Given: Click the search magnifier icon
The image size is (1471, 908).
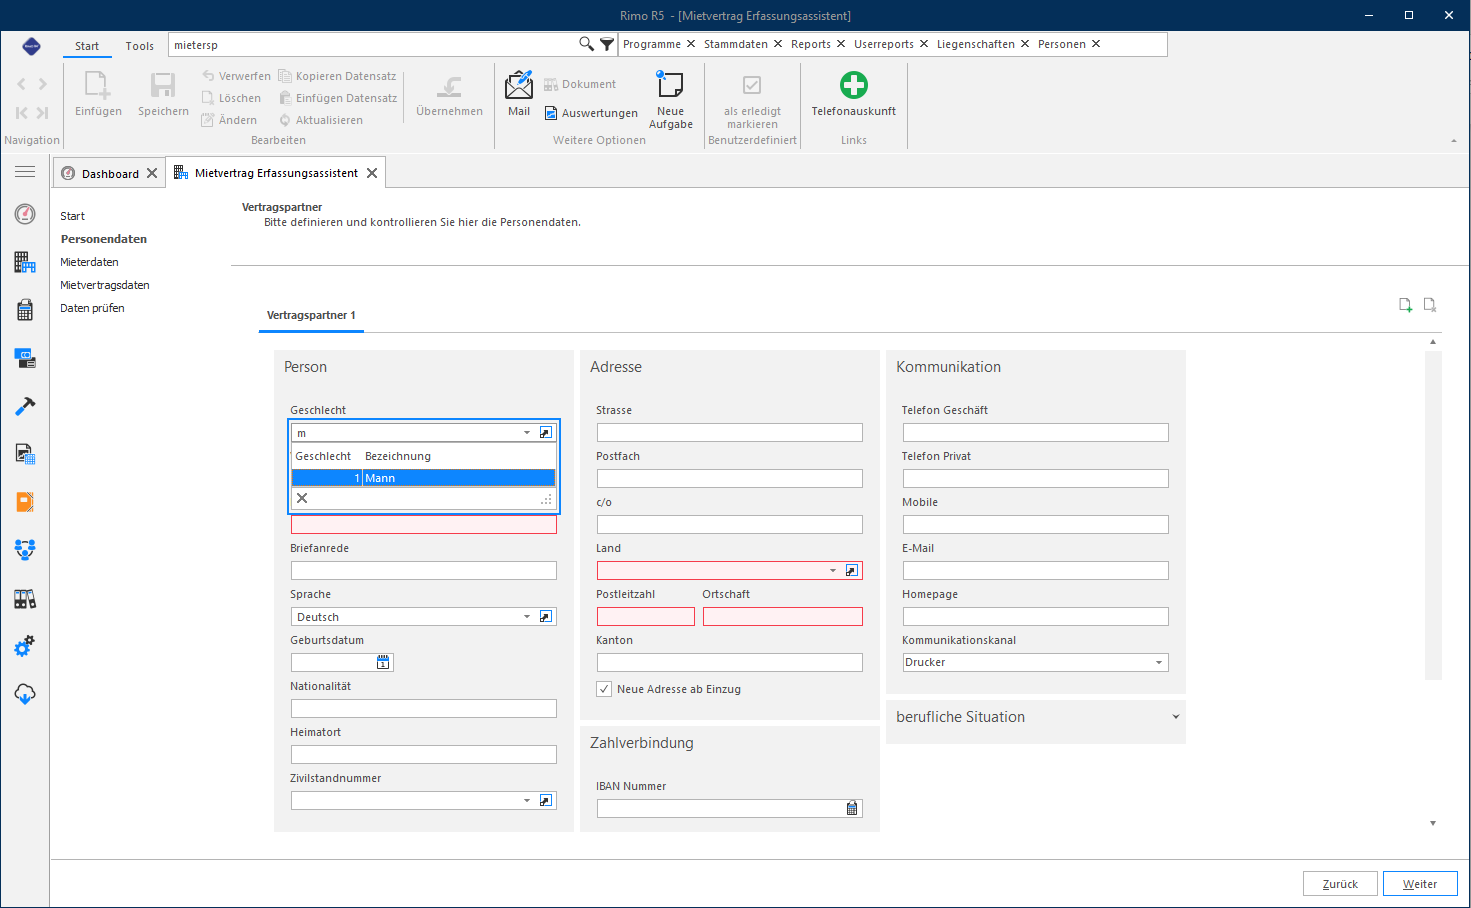Looking at the screenshot, I should pyautogui.click(x=587, y=44).
